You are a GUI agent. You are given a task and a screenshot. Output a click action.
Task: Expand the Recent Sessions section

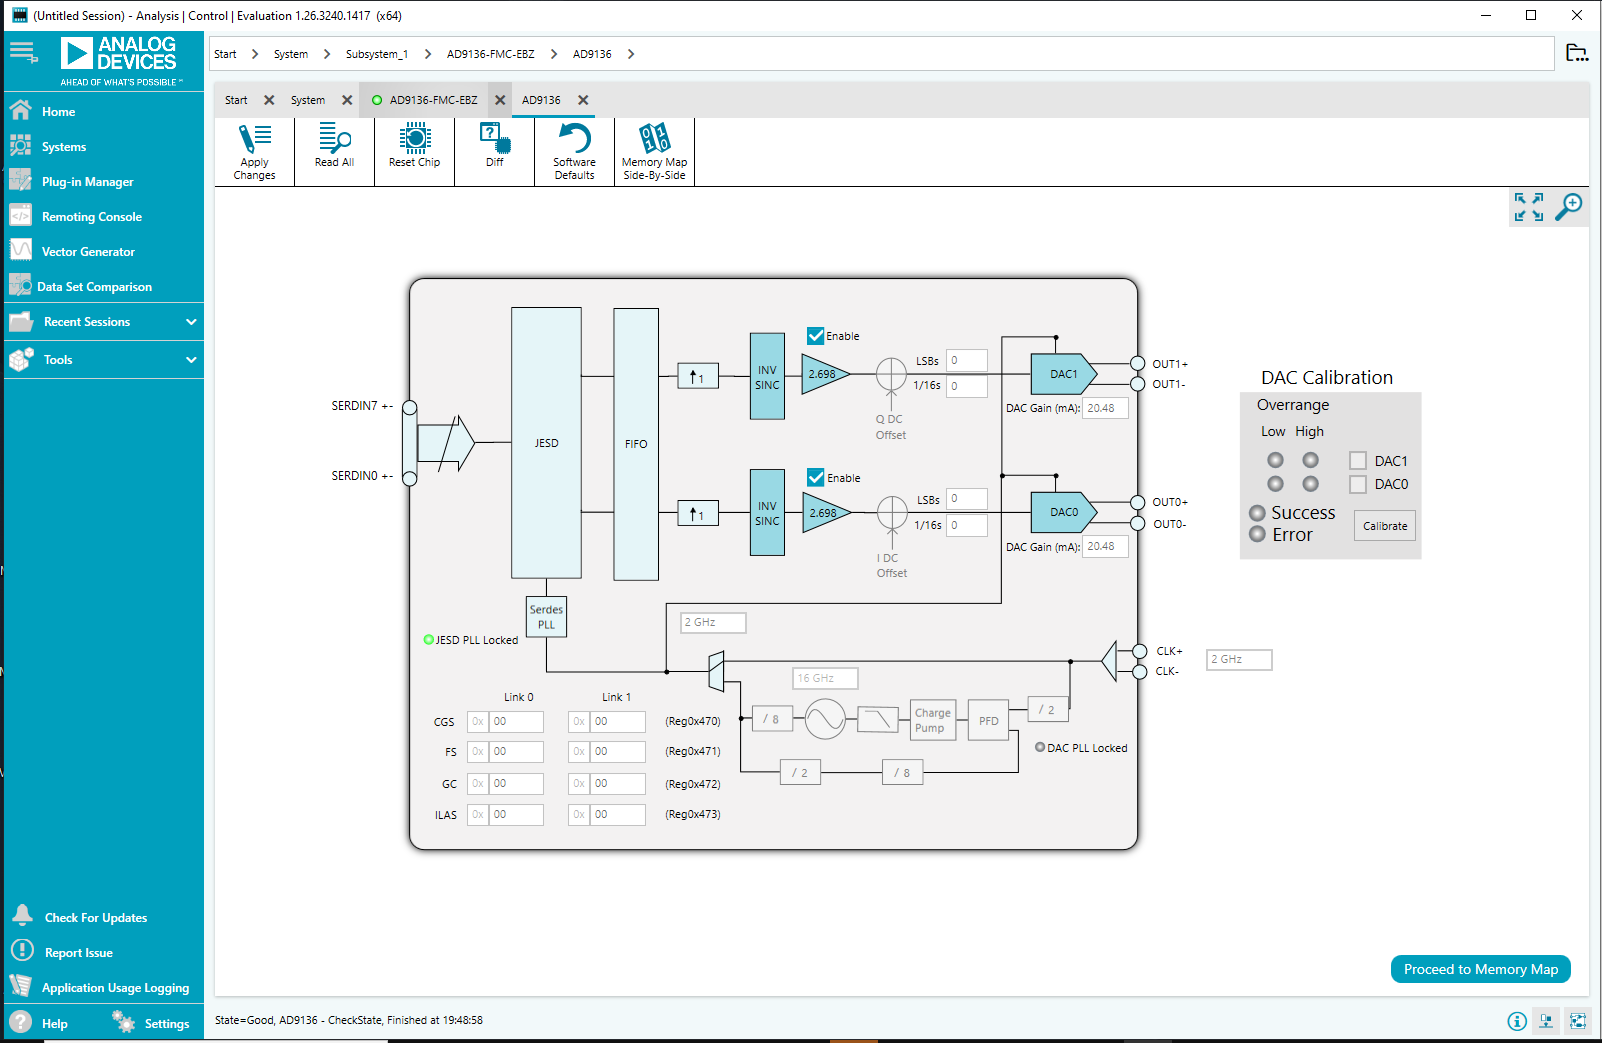tap(191, 322)
